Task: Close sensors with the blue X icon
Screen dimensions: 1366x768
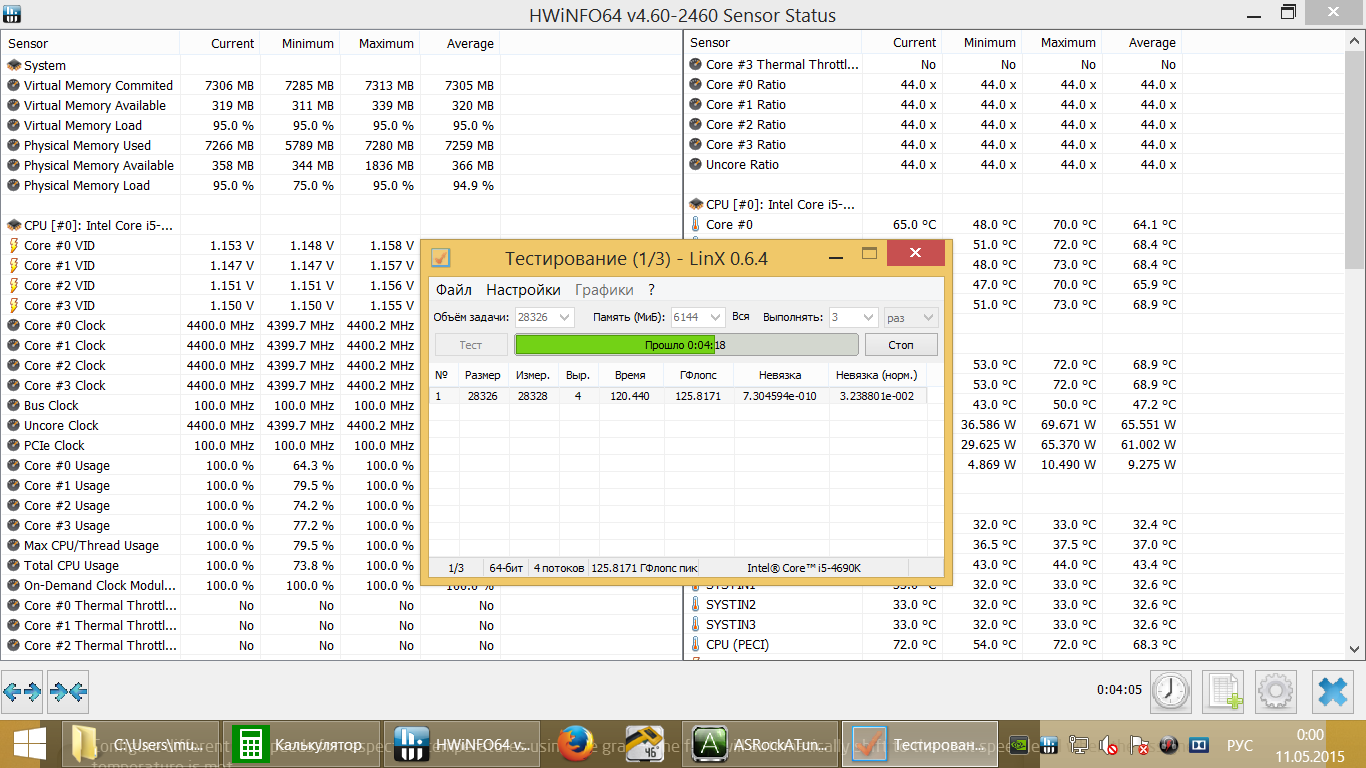Action: coord(1332,691)
